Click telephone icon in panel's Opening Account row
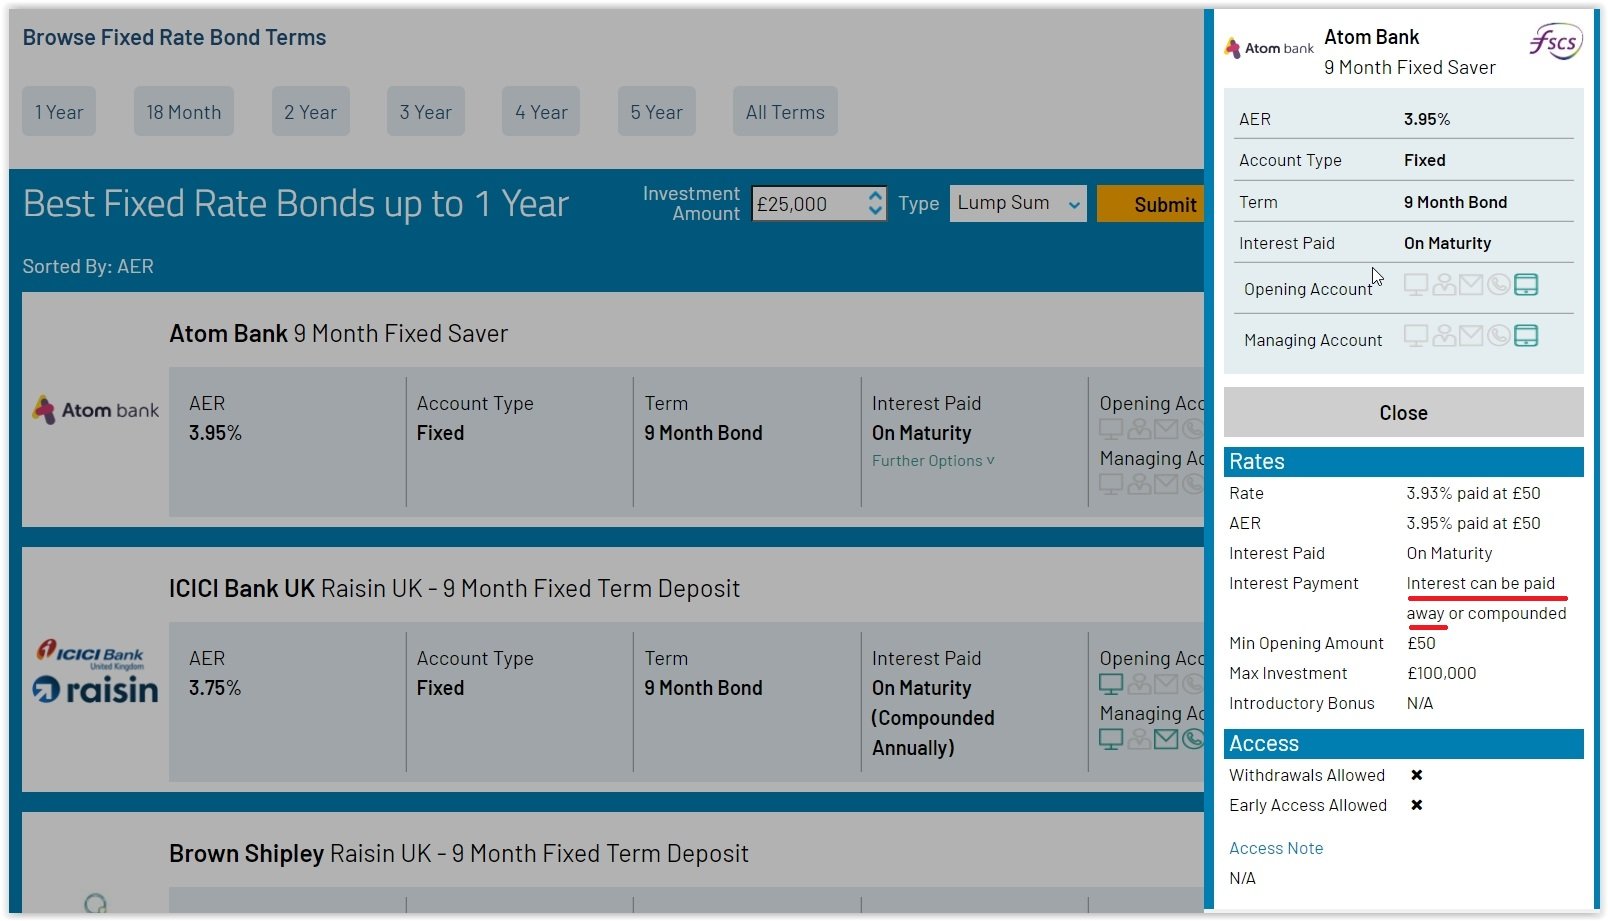1608x921 pixels. pyautogui.click(x=1498, y=285)
